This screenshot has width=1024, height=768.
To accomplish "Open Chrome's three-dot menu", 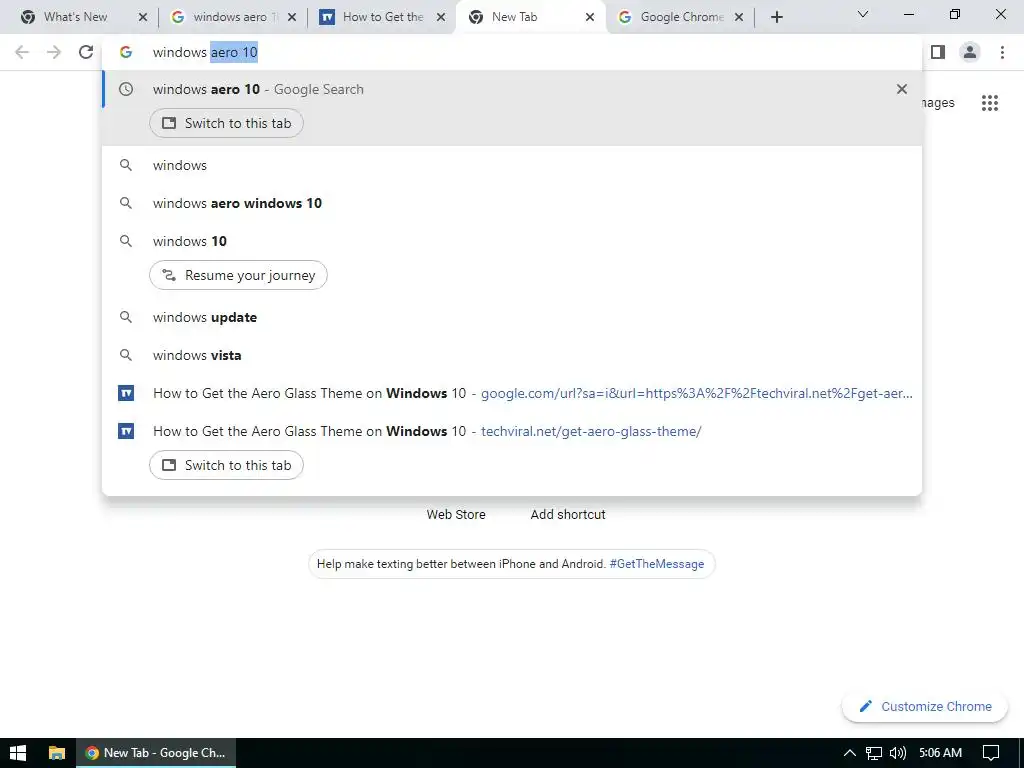I will tap(1002, 52).
